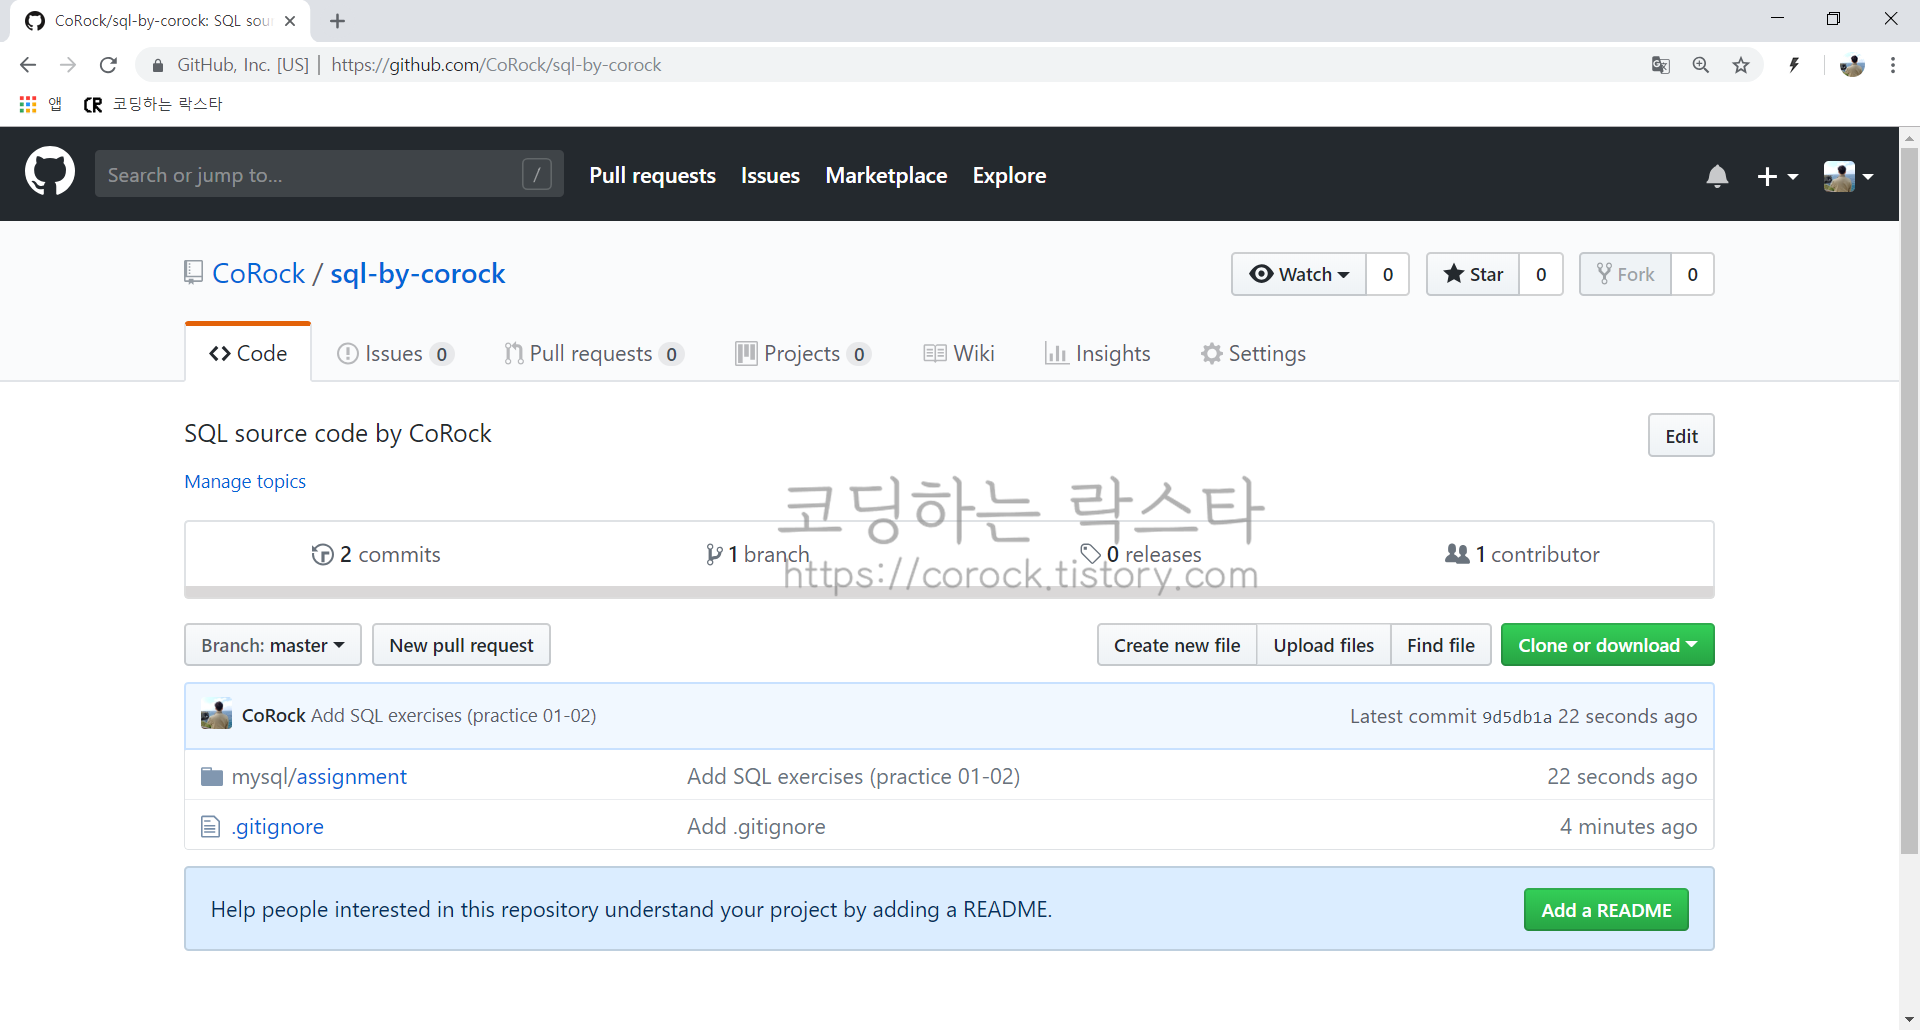Open the Clone or download dropdown
Viewport: 1920px width, 1030px height.
coord(1607,645)
